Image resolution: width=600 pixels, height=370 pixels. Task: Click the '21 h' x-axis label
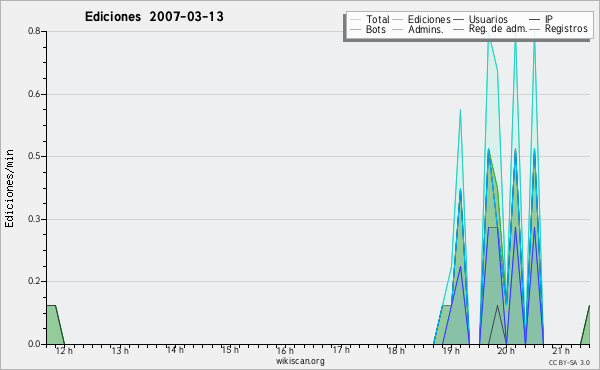click(561, 351)
